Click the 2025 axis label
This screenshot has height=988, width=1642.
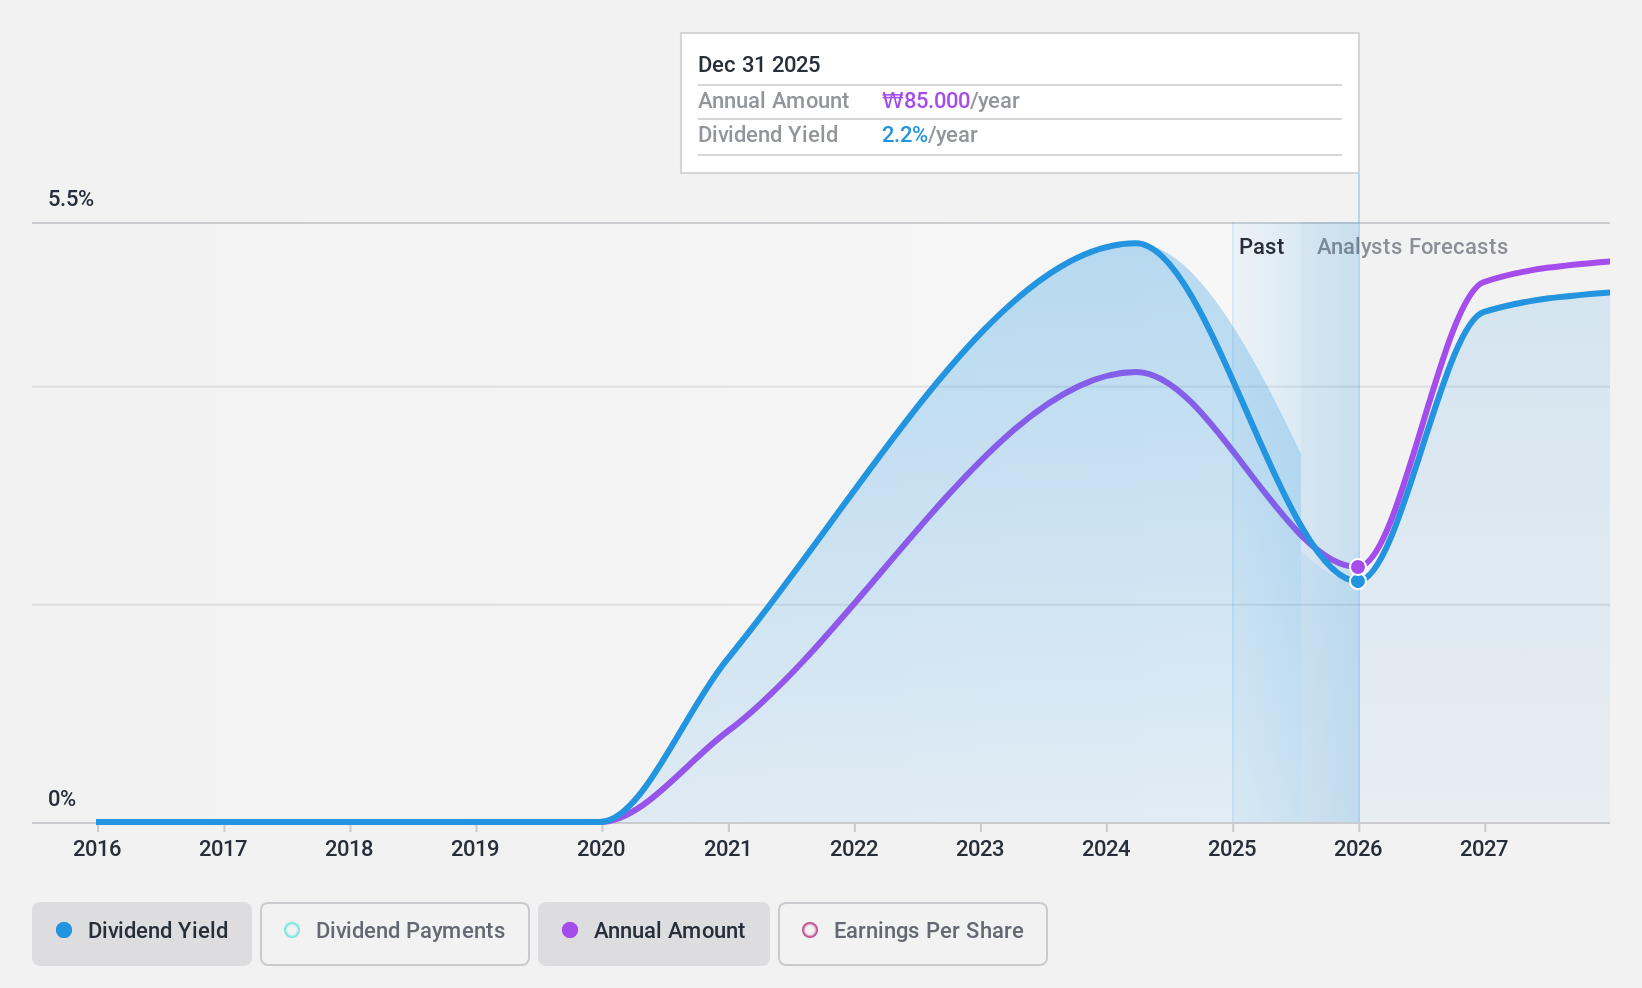pyautogui.click(x=1232, y=849)
